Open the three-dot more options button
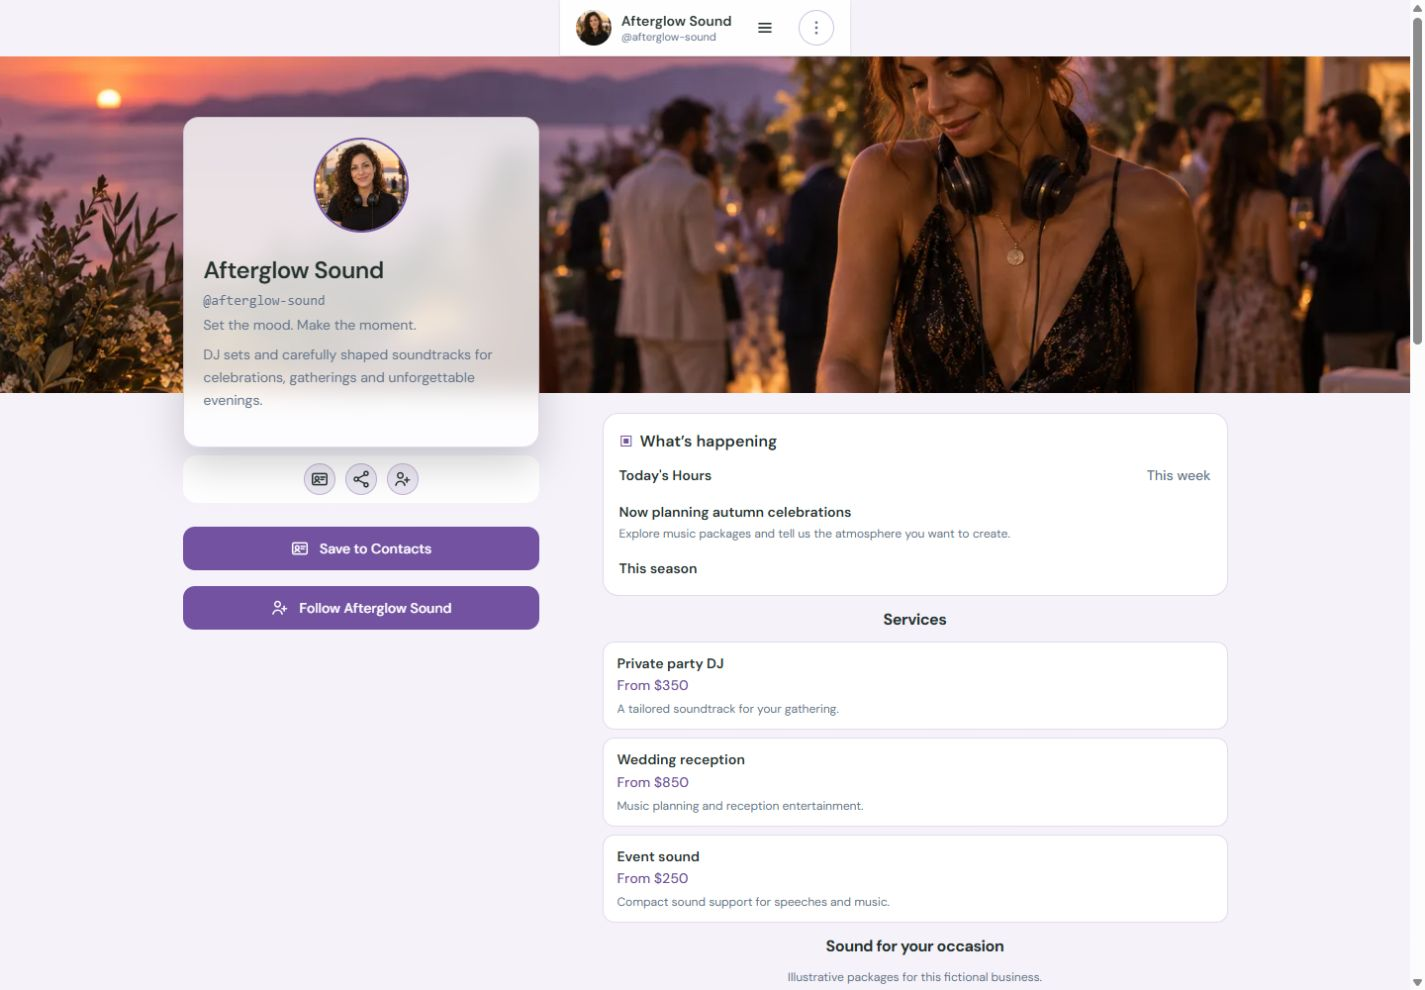 pyautogui.click(x=816, y=28)
